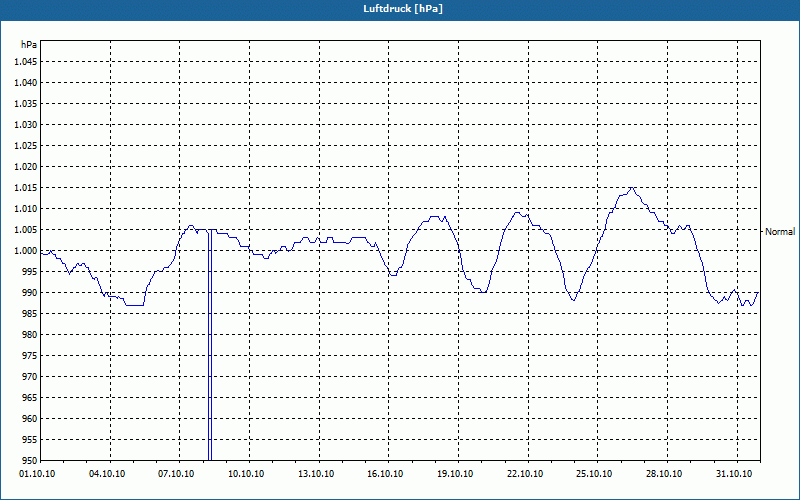Viewport: 800px width, 500px height.
Task: Click the 22.10.10 date label
Action: [x=525, y=474]
